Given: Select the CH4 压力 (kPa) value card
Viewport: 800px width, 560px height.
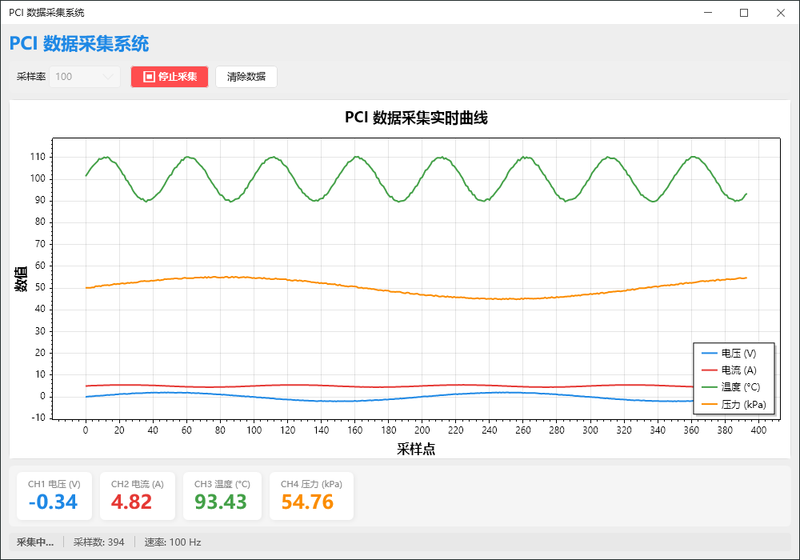Looking at the screenshot, I should click(x=311, y=496).
